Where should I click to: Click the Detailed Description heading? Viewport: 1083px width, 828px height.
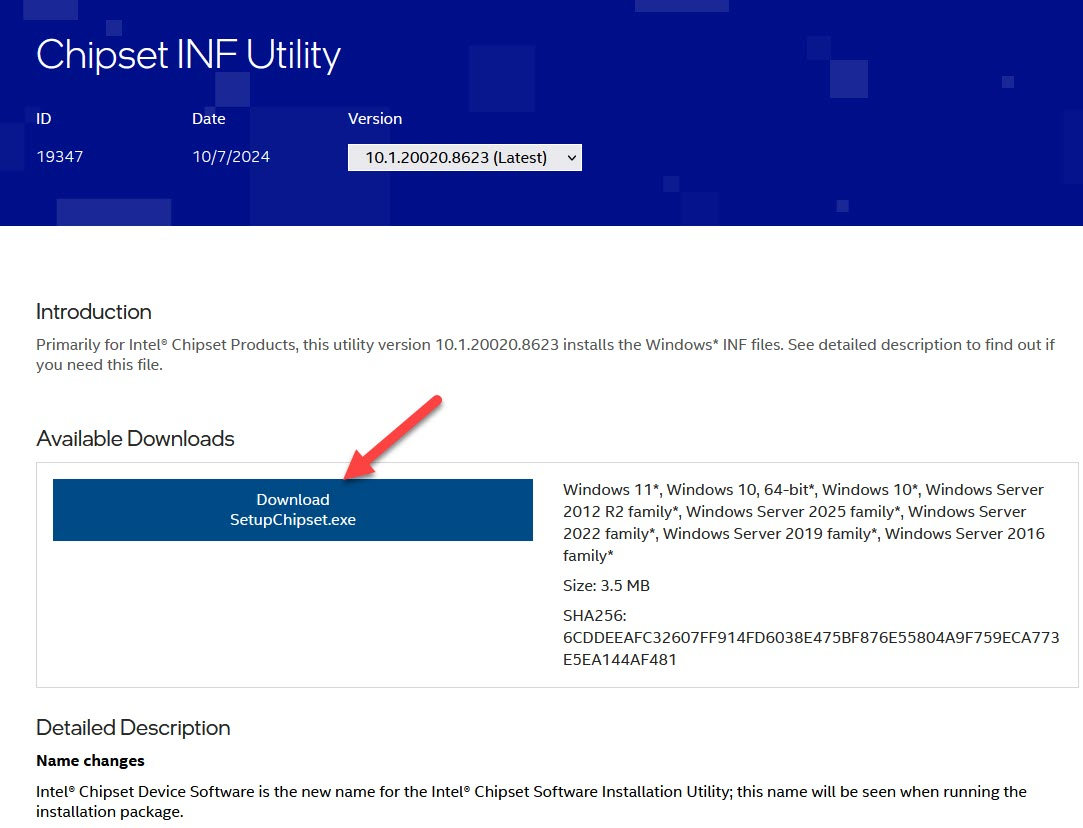(133, 727)
